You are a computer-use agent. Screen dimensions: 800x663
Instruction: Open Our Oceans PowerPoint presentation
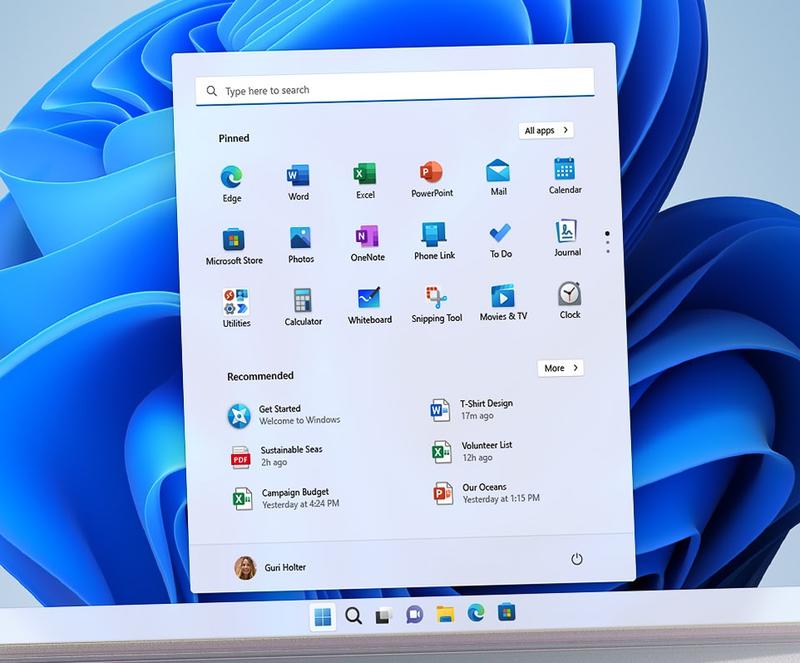[486, 493]
